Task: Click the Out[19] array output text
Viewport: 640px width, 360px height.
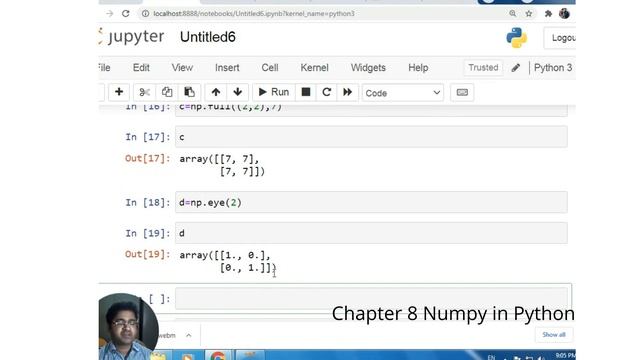Action: coord(228,261)
